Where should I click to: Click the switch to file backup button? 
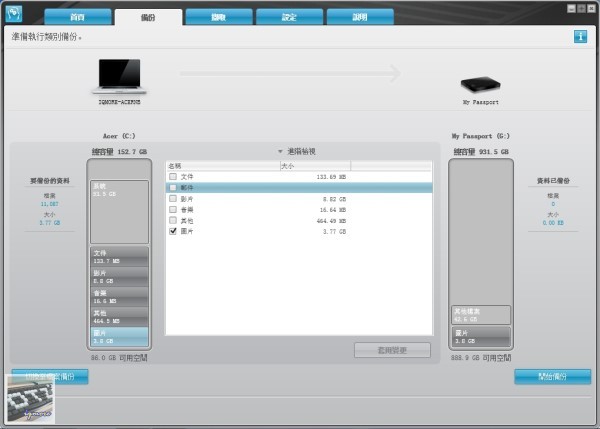click(50, 377)
